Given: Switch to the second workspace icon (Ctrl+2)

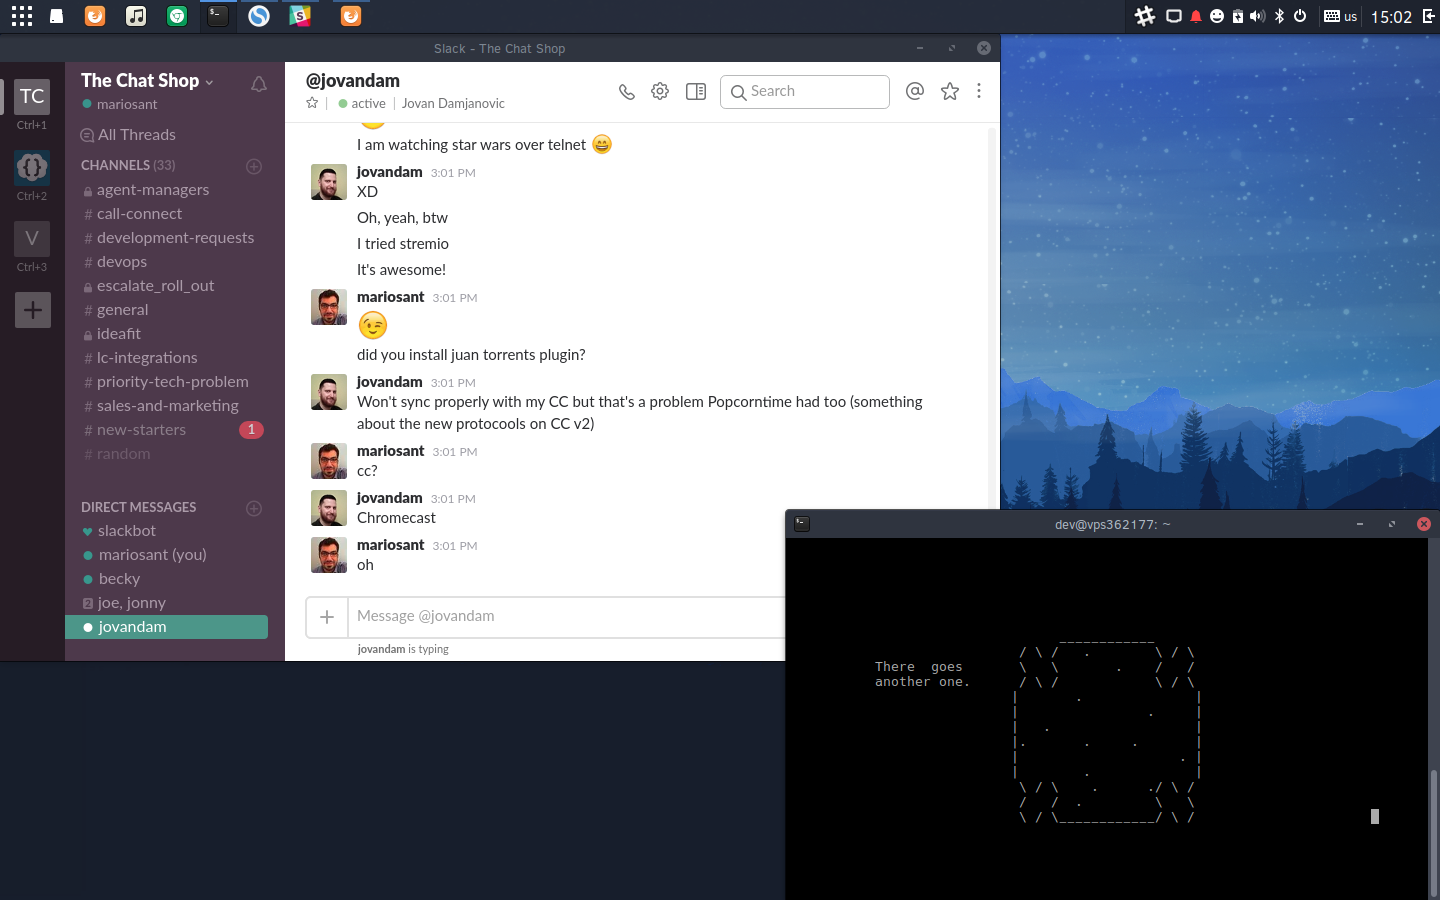Looking at the screenshot, I should click(32, 167).
